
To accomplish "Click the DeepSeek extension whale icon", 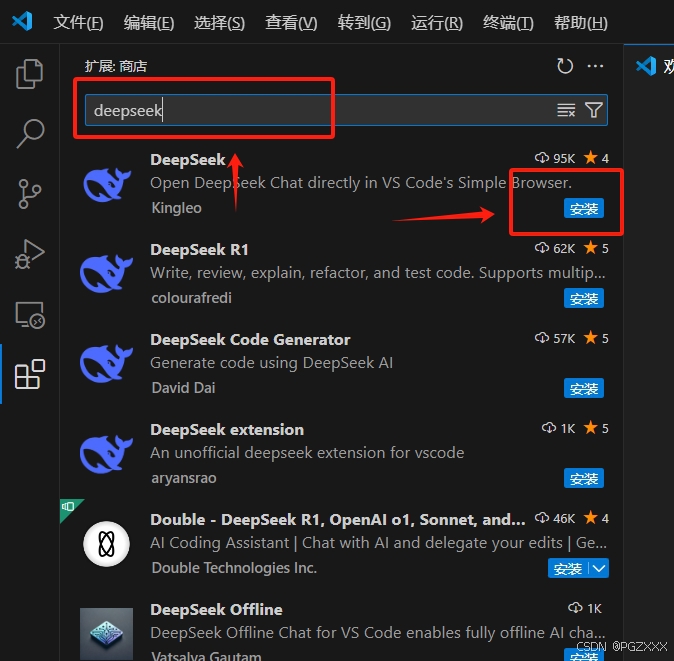I will point(106,454).
